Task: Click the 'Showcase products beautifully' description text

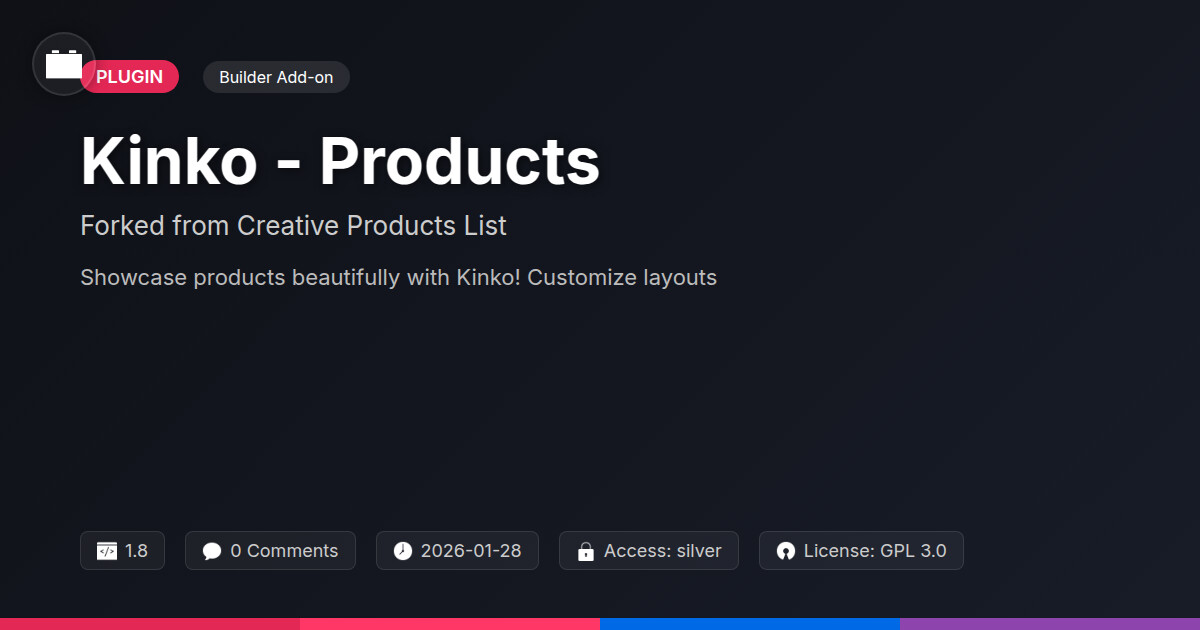Action: [398, 277]
